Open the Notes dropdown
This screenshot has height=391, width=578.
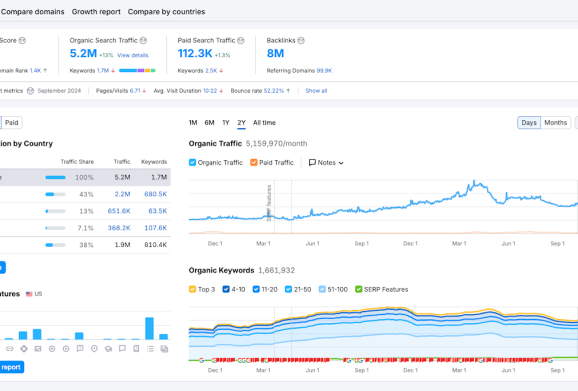coord(326,163)
